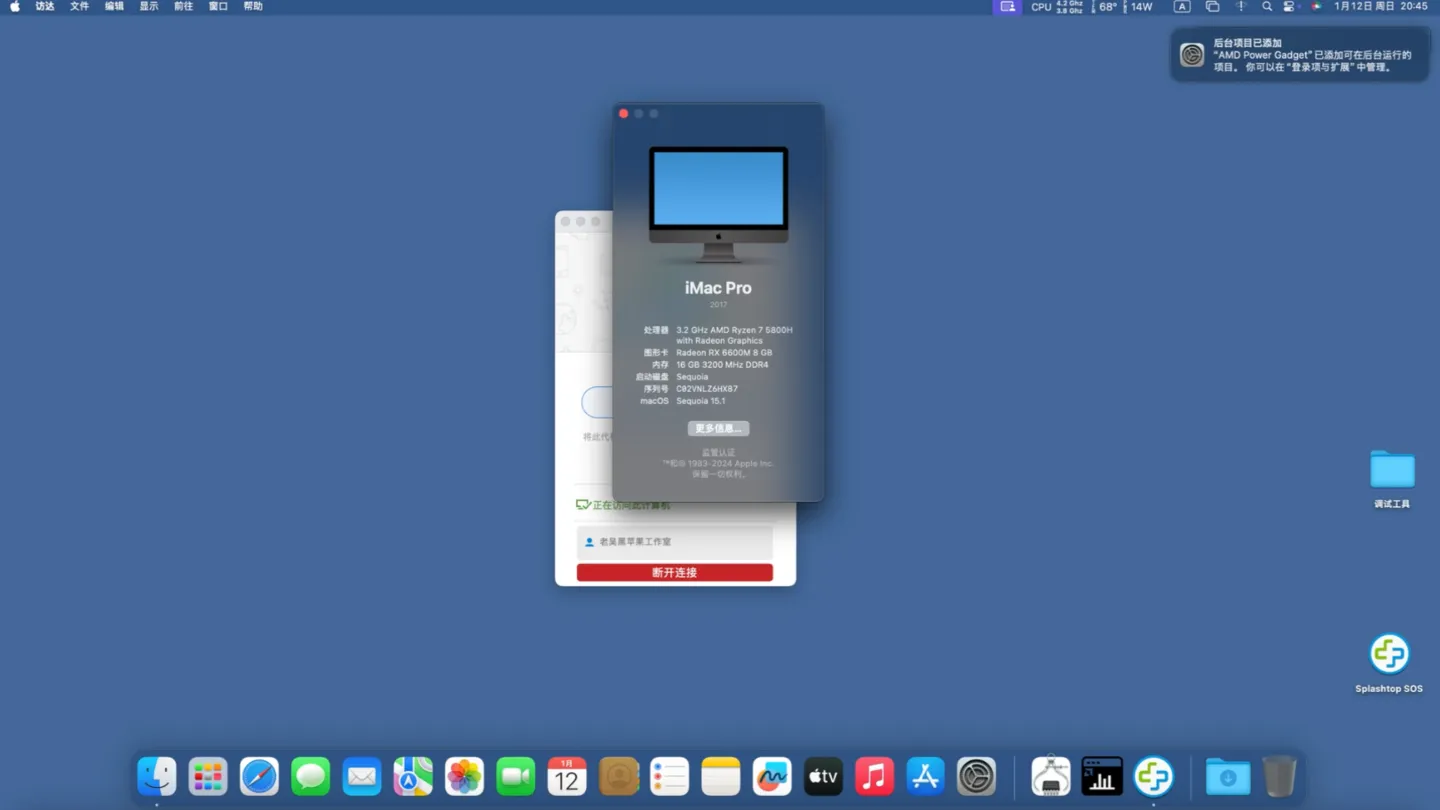
Task: Open the Splashtop SOS desktop icon
Action: pos(1389,656)
